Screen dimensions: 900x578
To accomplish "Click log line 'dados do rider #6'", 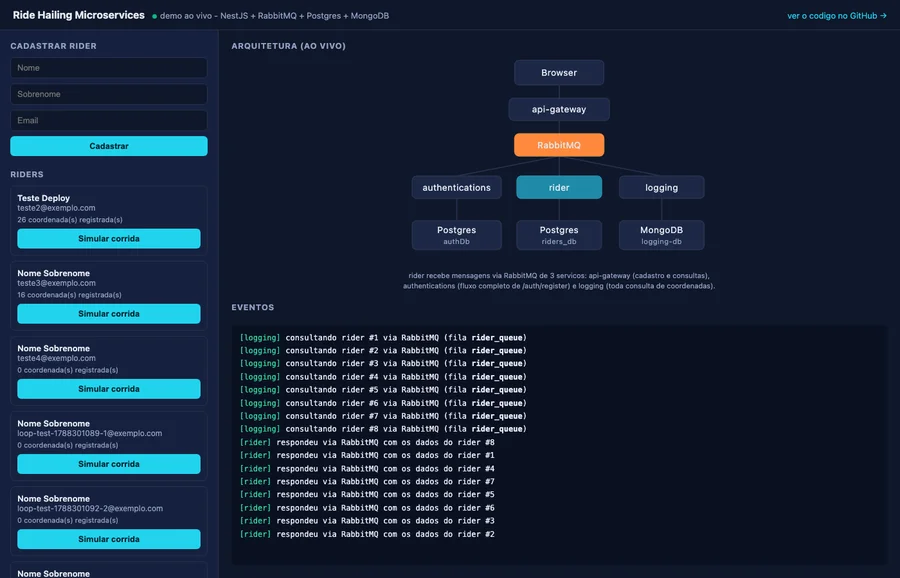I will [367, 508].
